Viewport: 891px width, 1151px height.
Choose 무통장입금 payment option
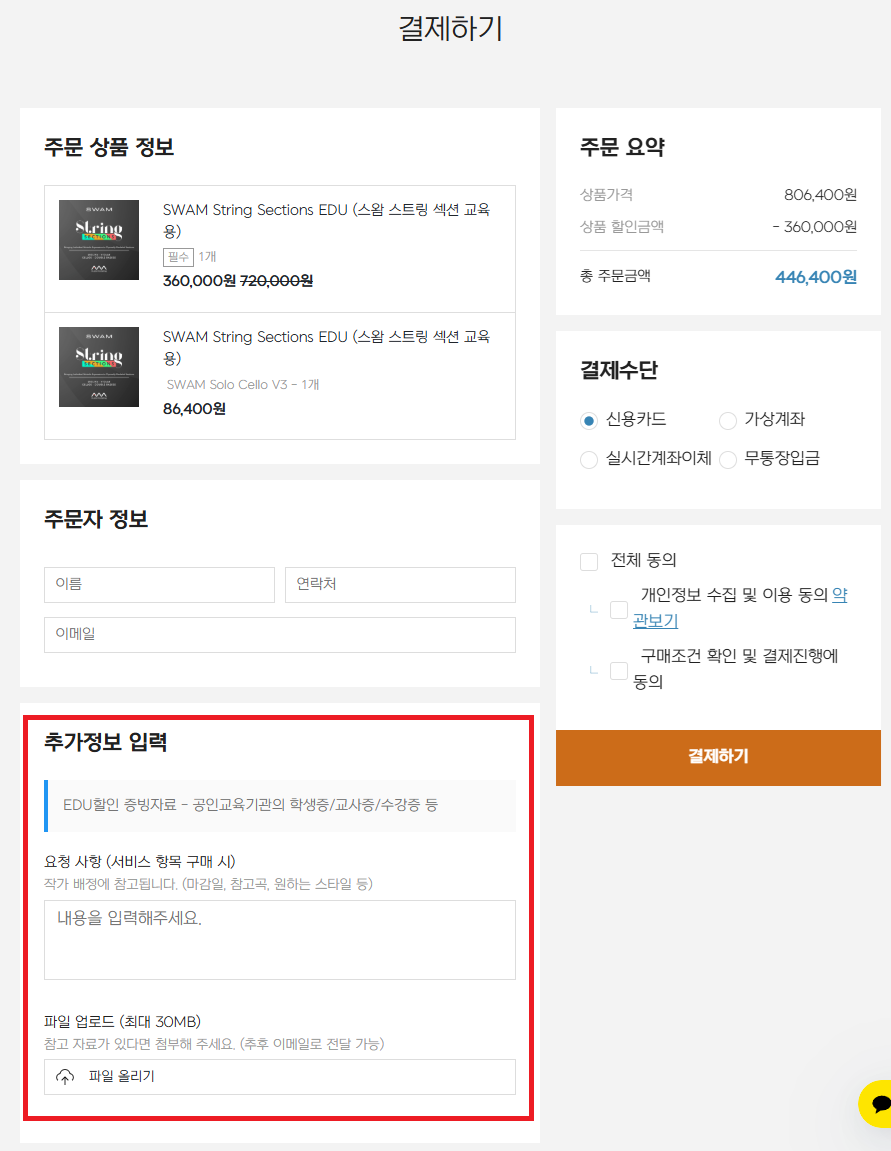click(x=727, y=460)
